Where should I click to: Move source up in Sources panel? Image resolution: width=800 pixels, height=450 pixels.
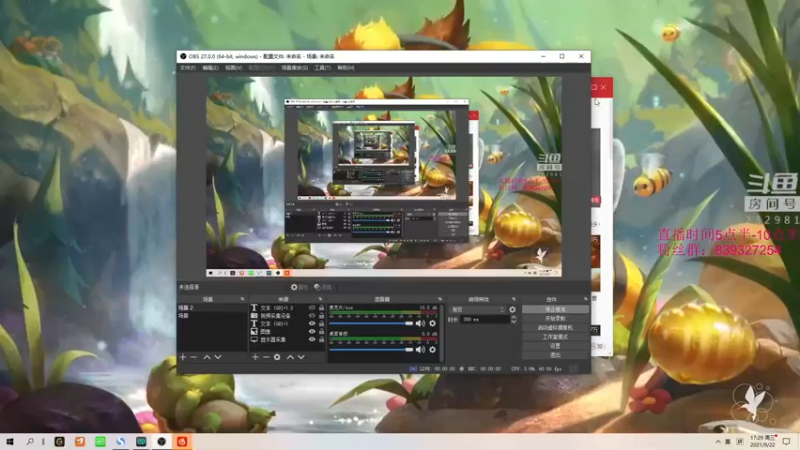pyautogui.click(x=290, y=357)
